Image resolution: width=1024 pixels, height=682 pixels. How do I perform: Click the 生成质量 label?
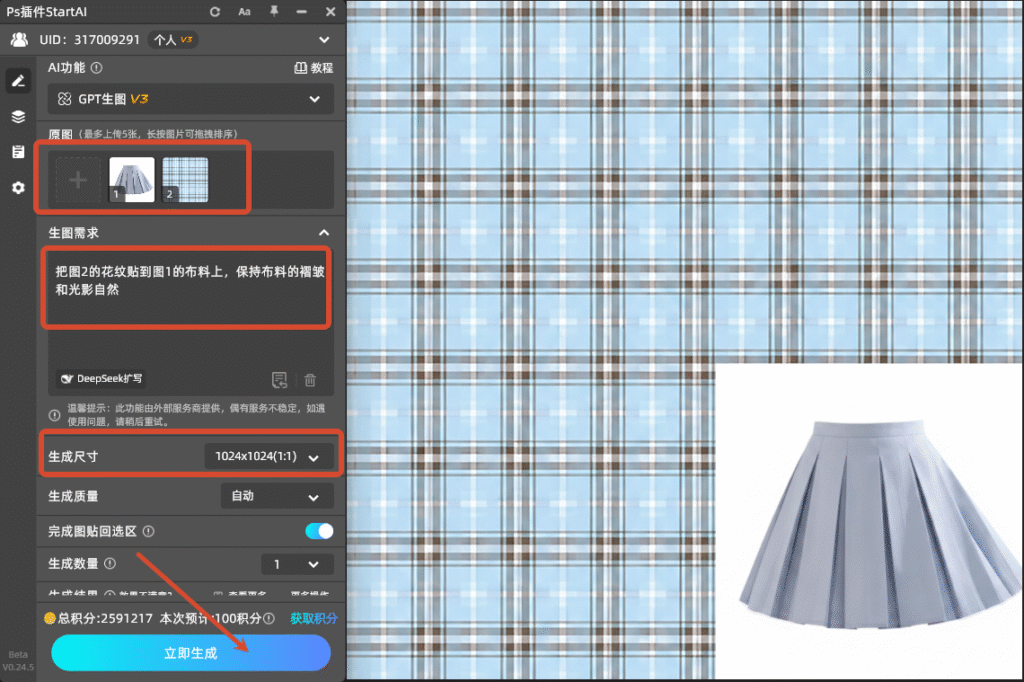tap(73, 496)
